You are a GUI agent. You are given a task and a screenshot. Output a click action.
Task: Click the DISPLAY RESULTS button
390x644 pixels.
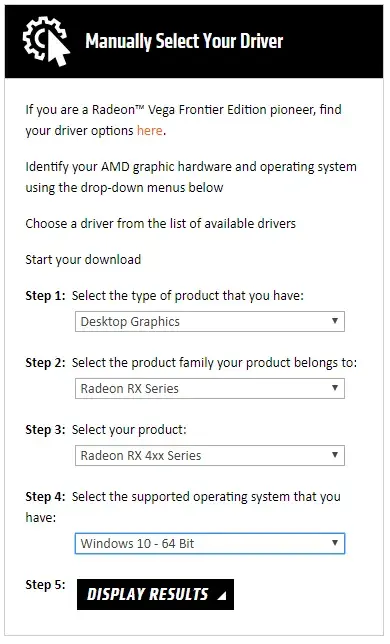[155, 594]
